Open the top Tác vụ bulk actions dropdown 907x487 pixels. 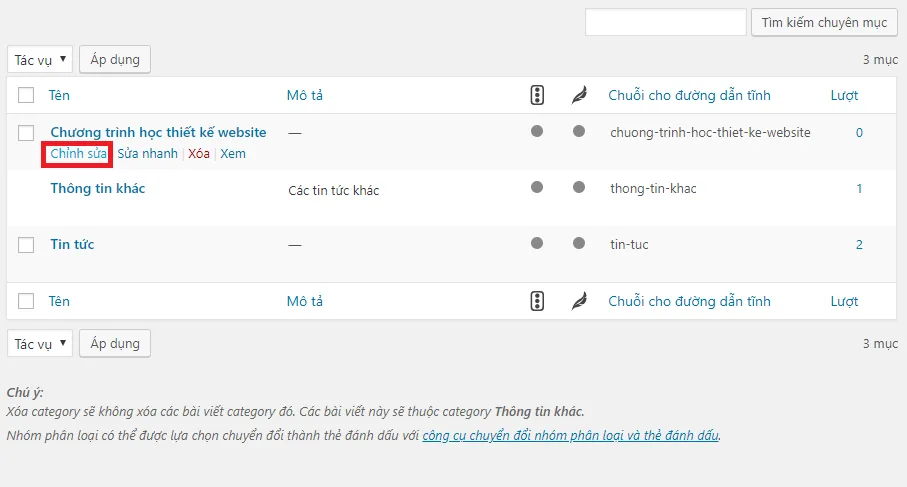(x=40, y=60)
